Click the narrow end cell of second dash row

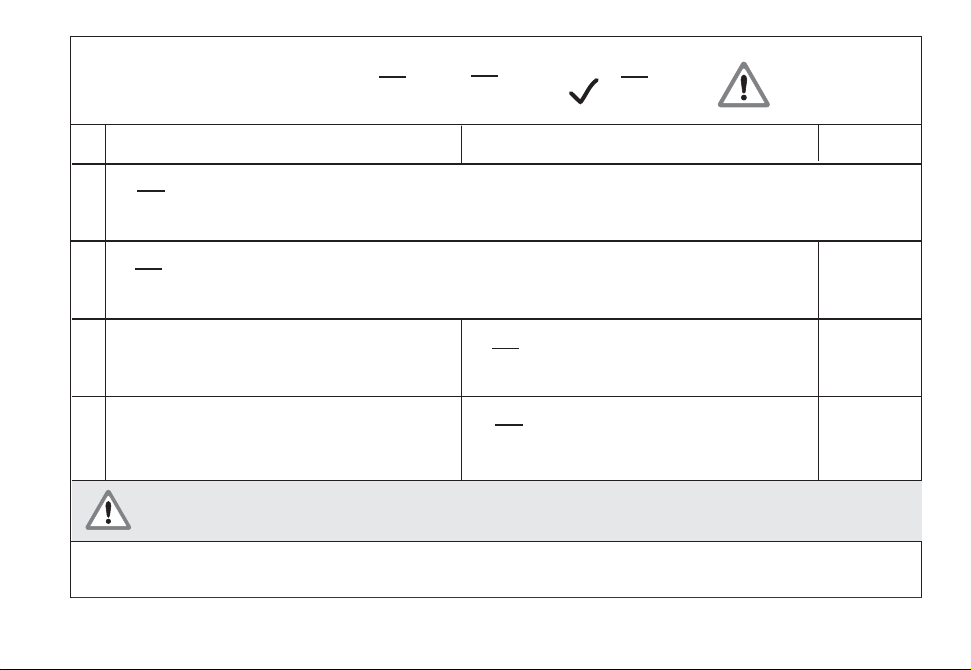pyautogui.click(x=870, y=280)
